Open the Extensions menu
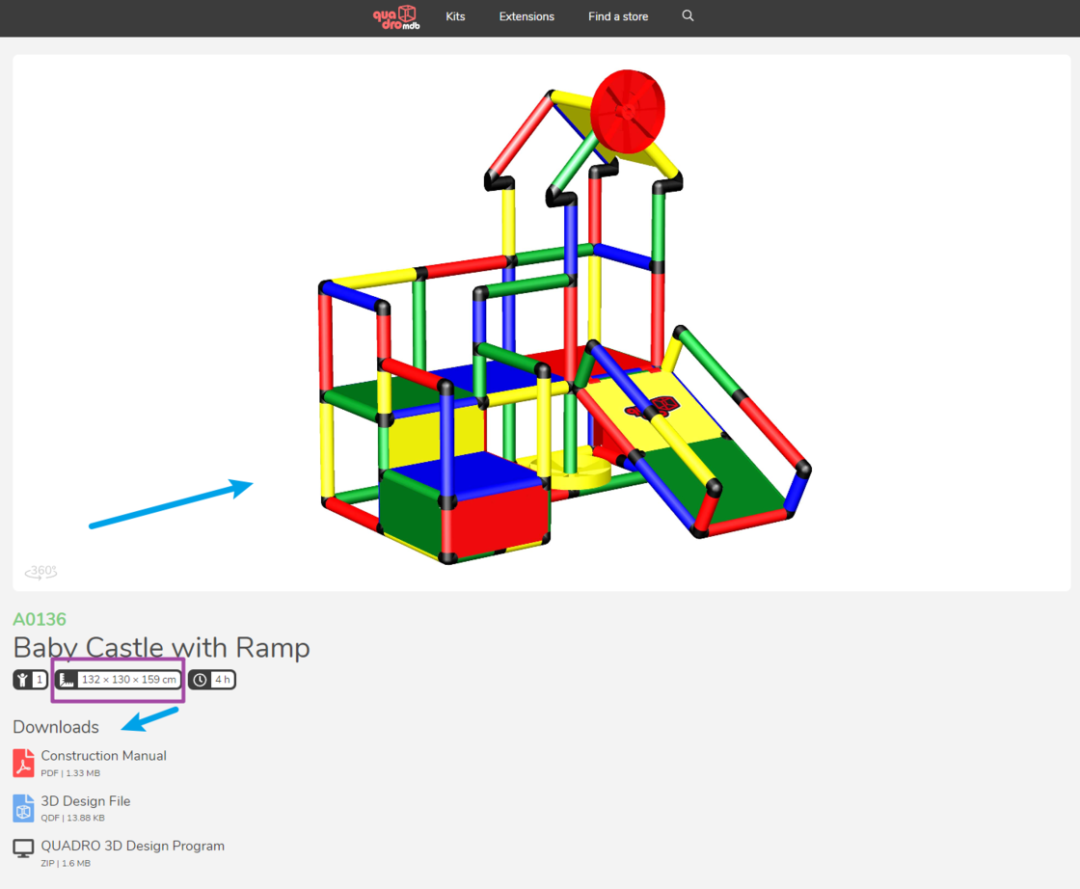Image resolution: width=1080 pixels, height=889 pixels. pos(527,17)
